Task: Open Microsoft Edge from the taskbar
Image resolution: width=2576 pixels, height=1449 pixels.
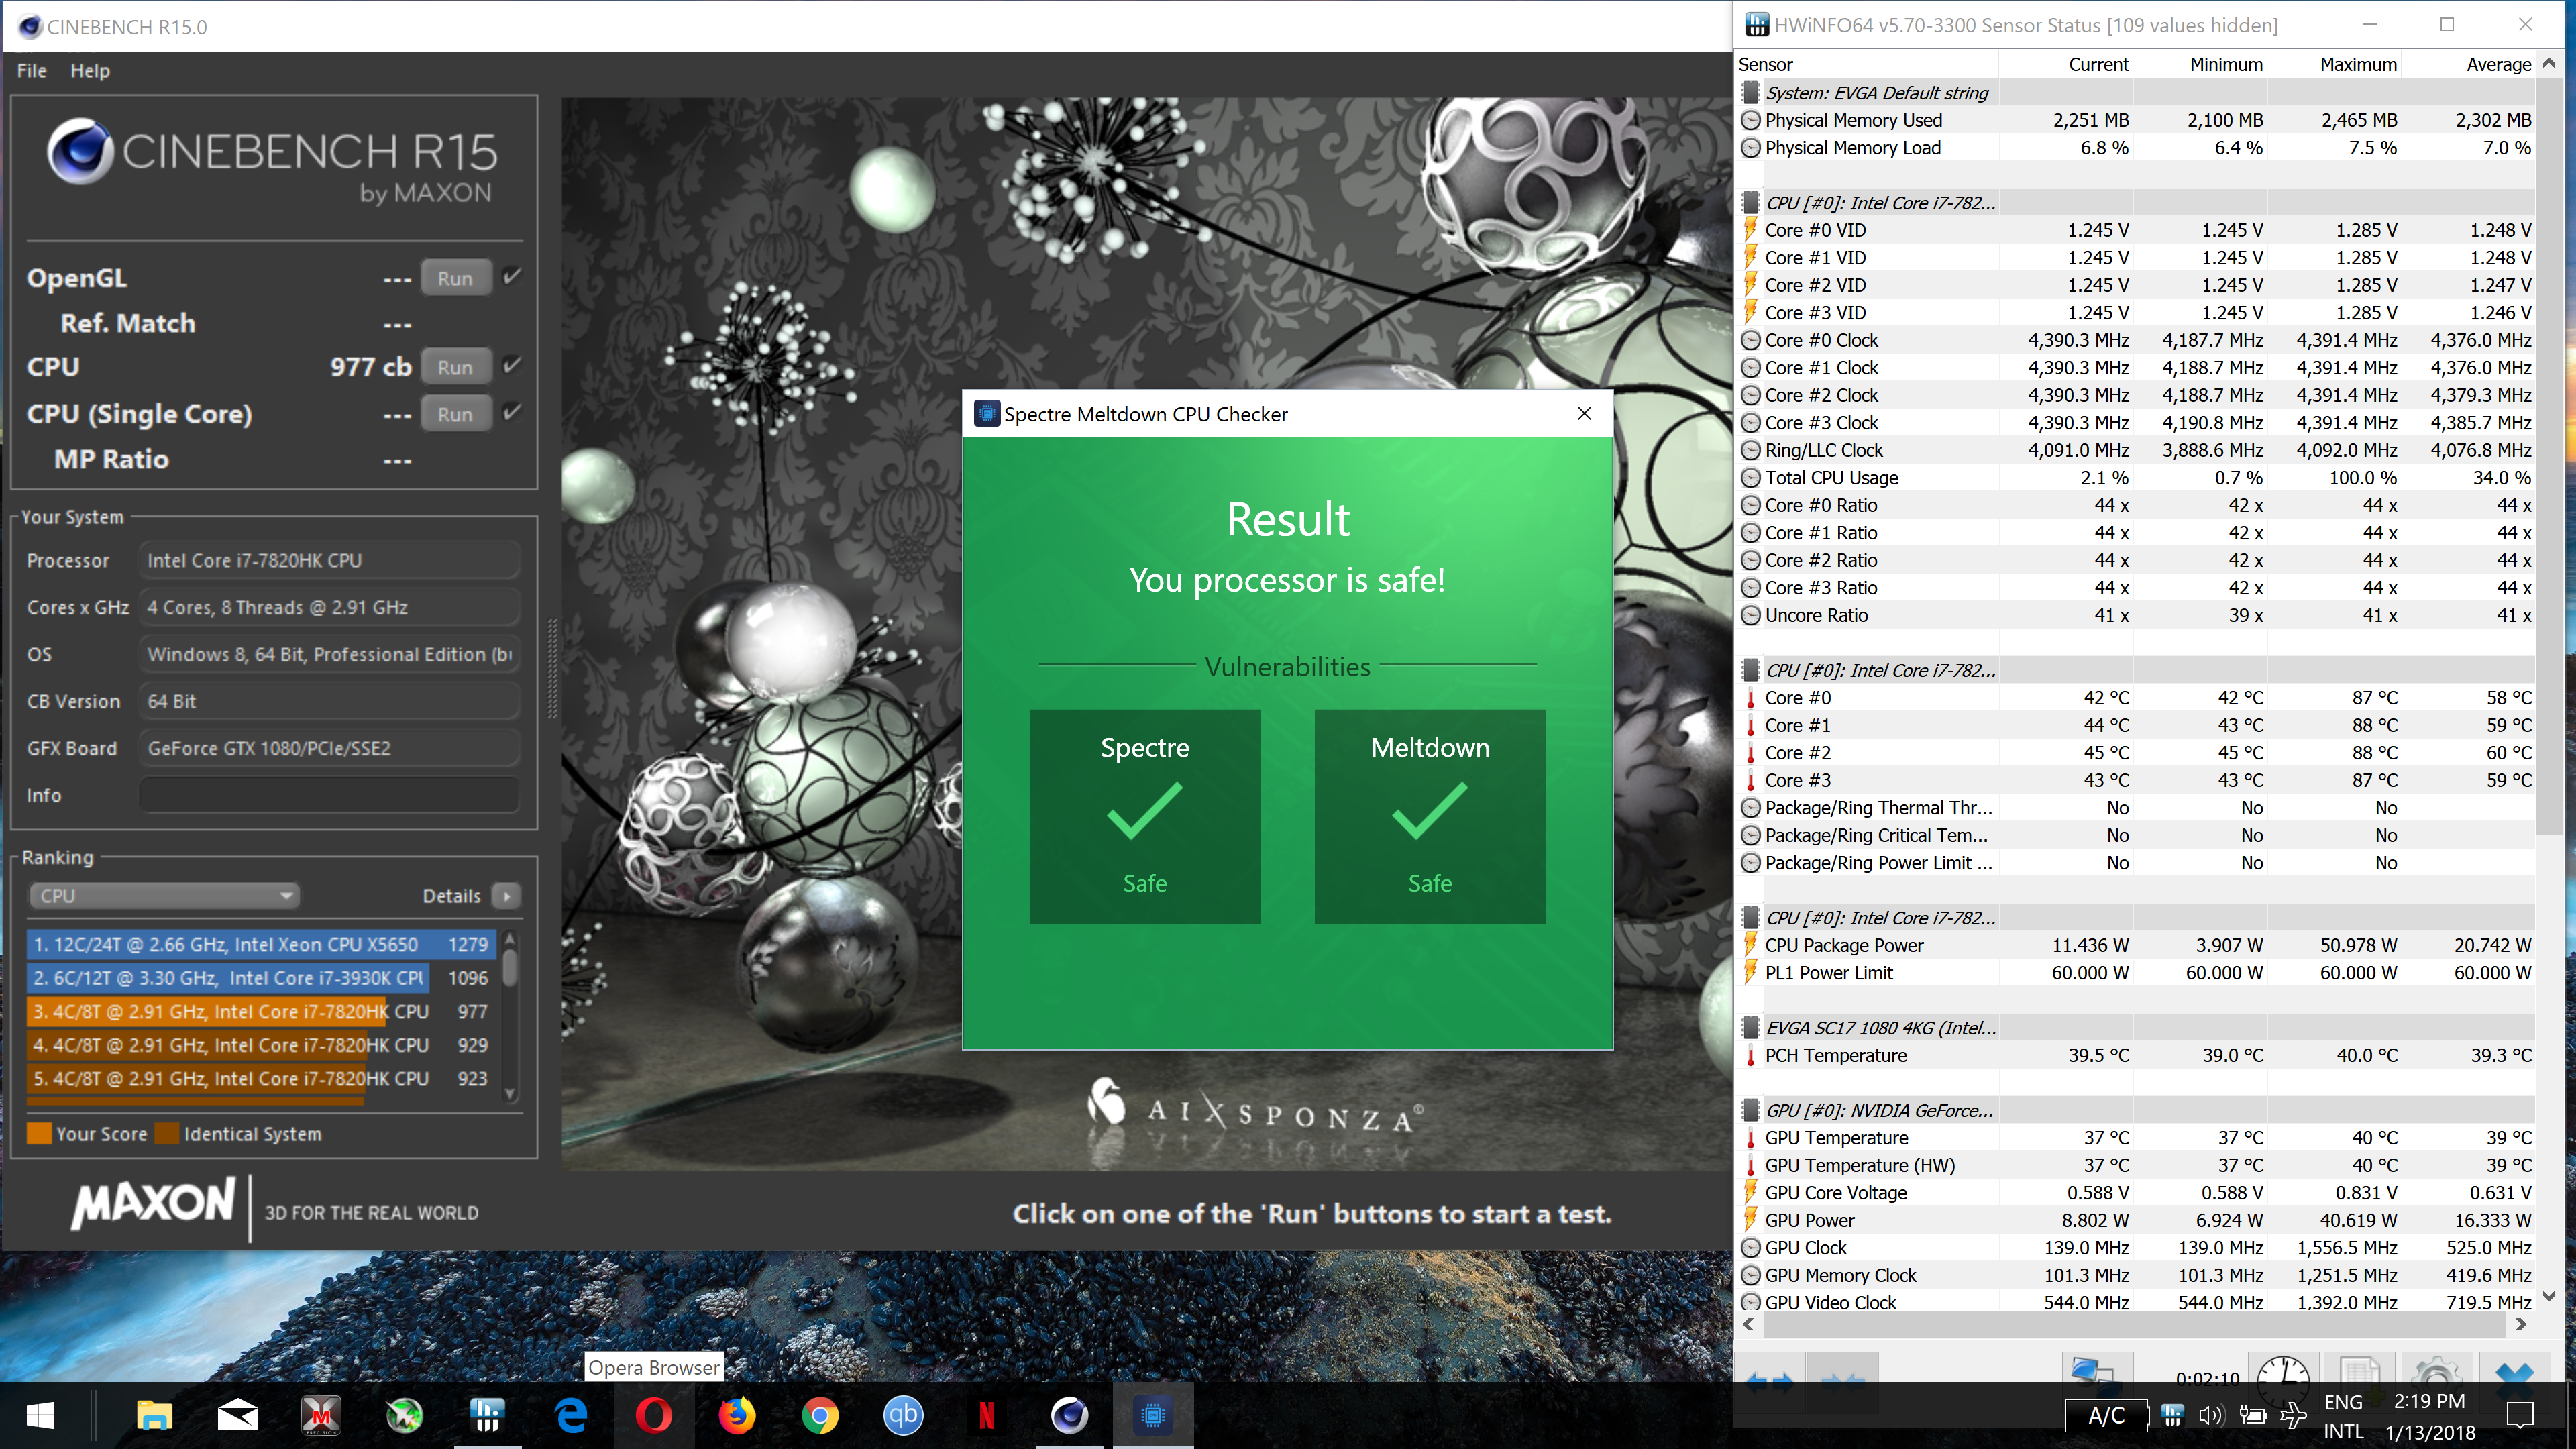Action: (x=571, y=1415)
